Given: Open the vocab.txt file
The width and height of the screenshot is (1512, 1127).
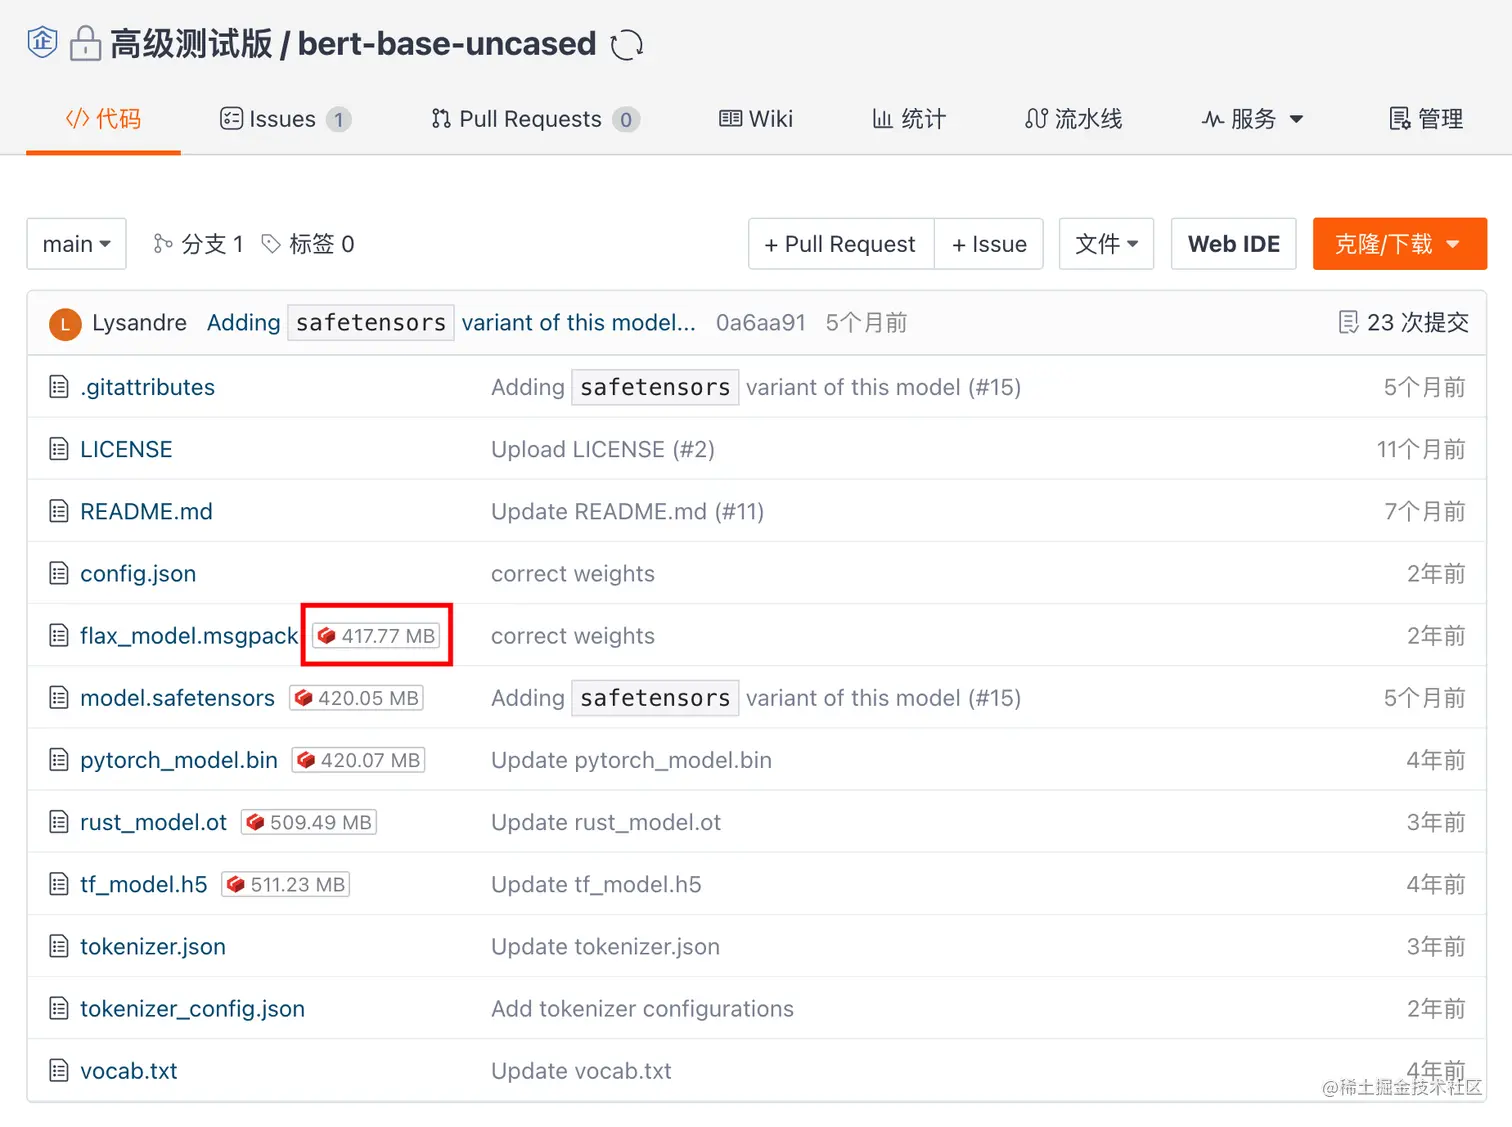Looking at the screenshot, I should click(x=129, y=1071).
